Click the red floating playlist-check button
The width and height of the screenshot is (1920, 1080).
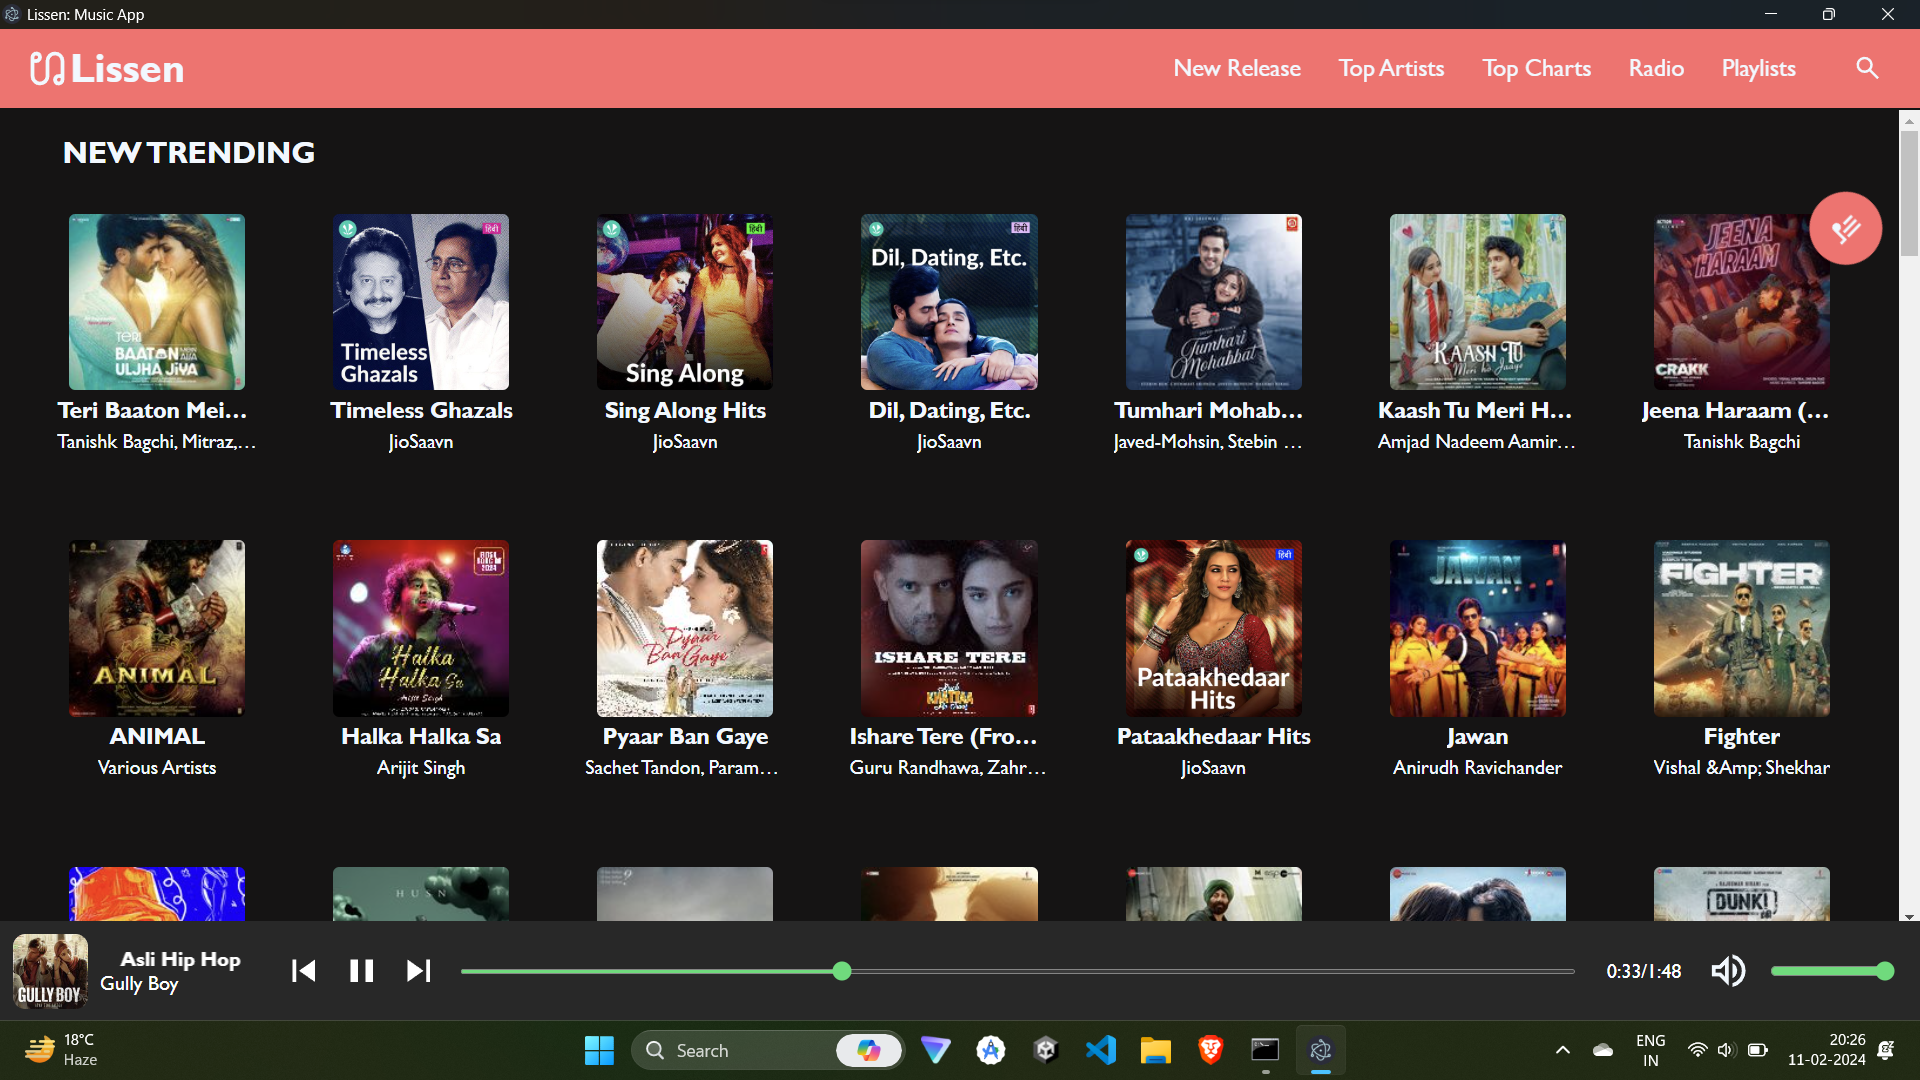(x=1845, y=228)
